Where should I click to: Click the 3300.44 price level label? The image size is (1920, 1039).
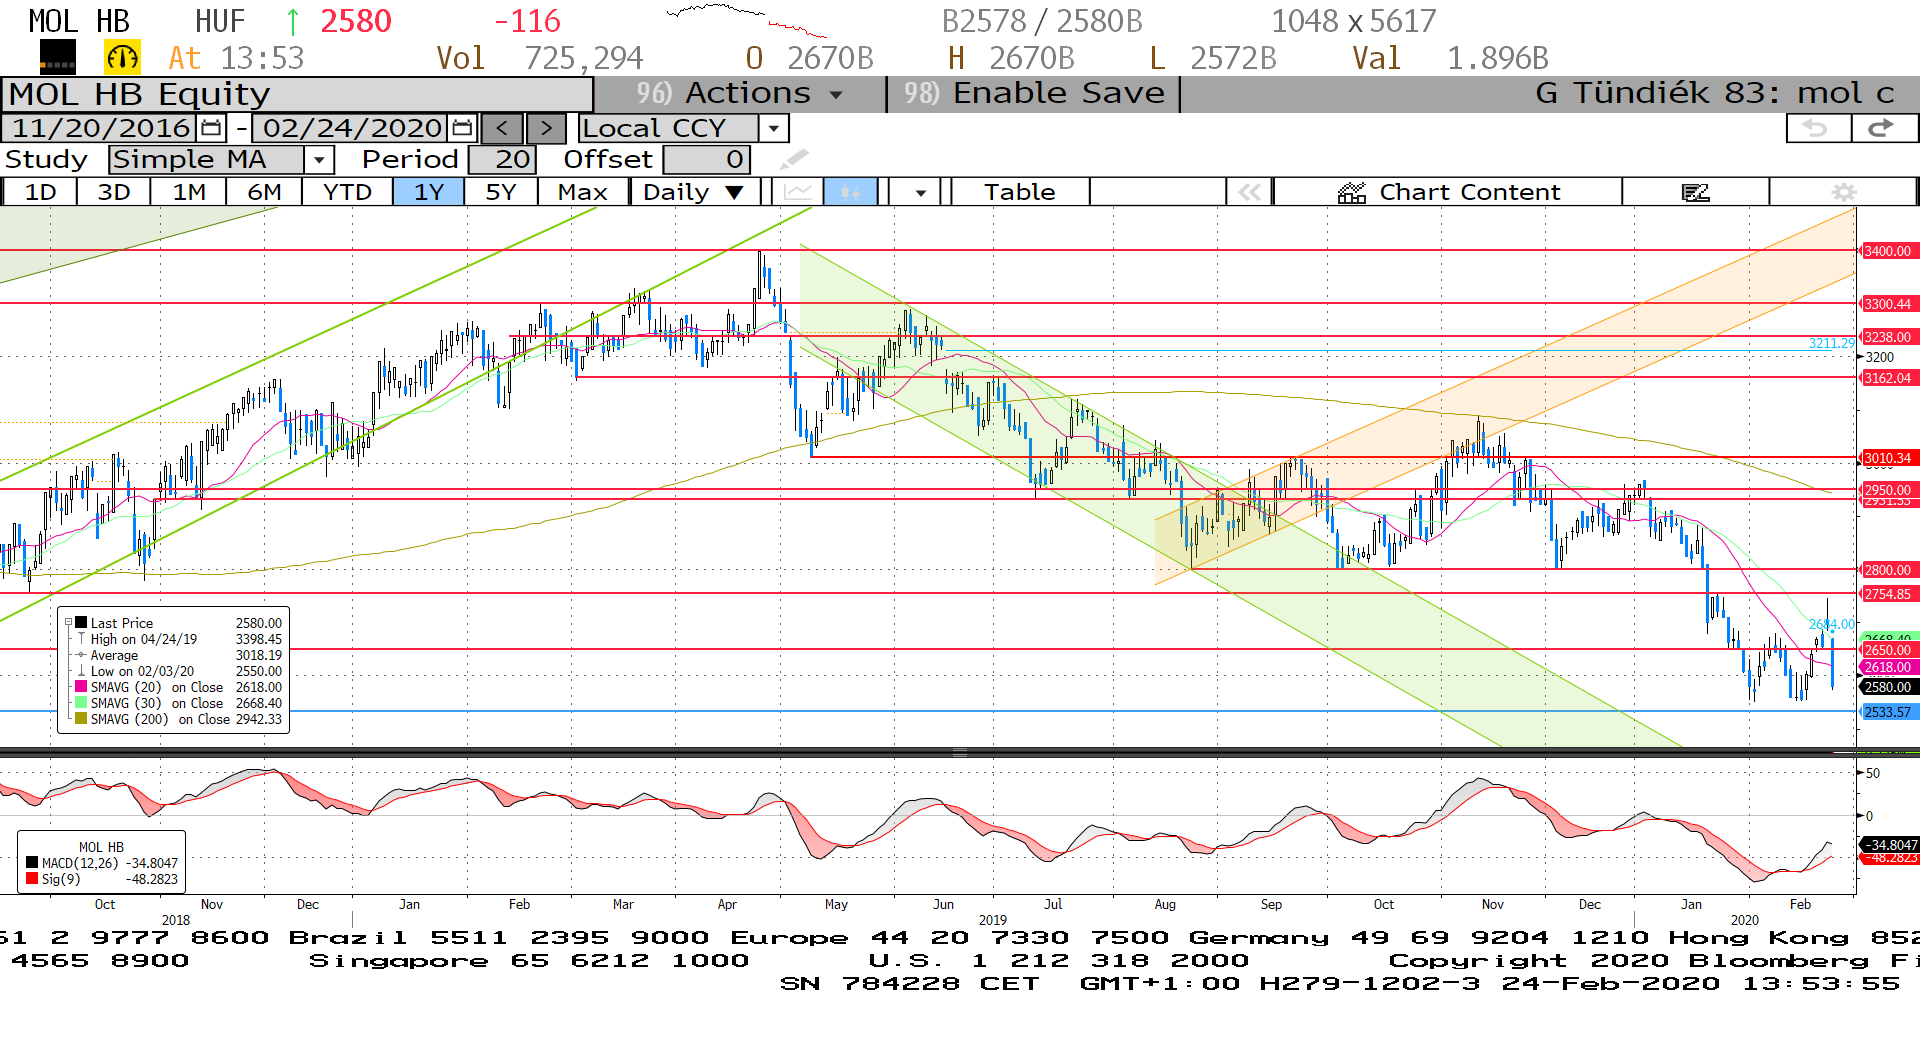click(1888, 304)
